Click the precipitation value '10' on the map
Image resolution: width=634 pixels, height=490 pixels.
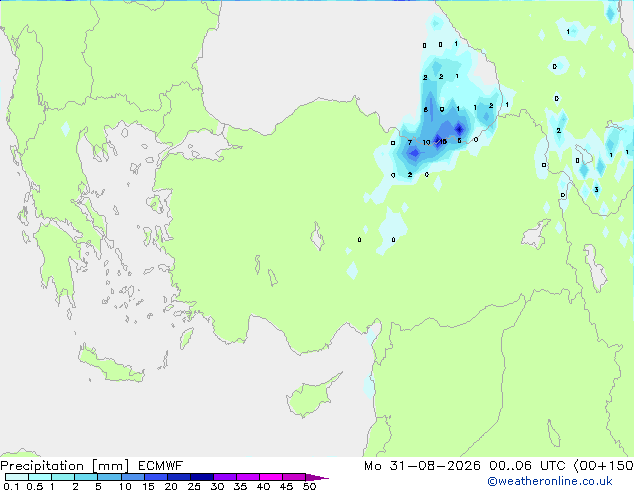(426, 142)
